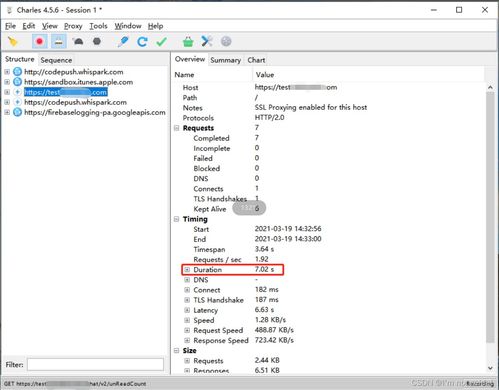
Task: Click the Filter input field
Action: point(95,364)
